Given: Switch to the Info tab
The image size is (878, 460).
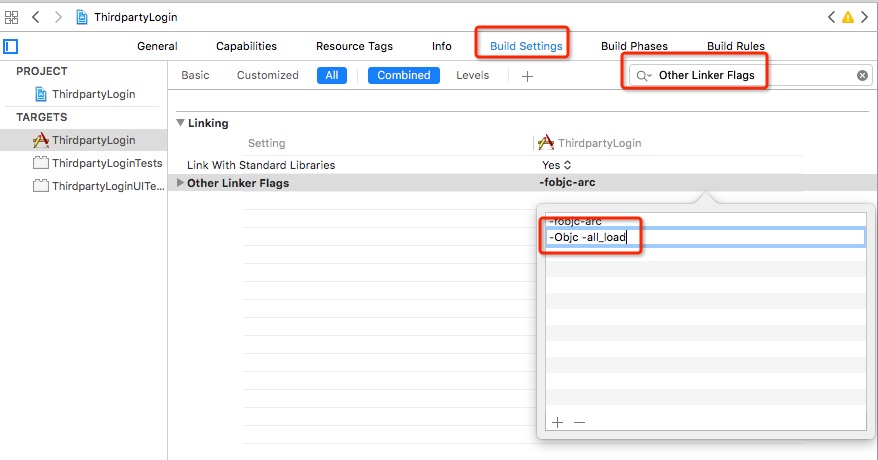Looking at the screenshot, I should pyautogui.click(x=442, y=46).
